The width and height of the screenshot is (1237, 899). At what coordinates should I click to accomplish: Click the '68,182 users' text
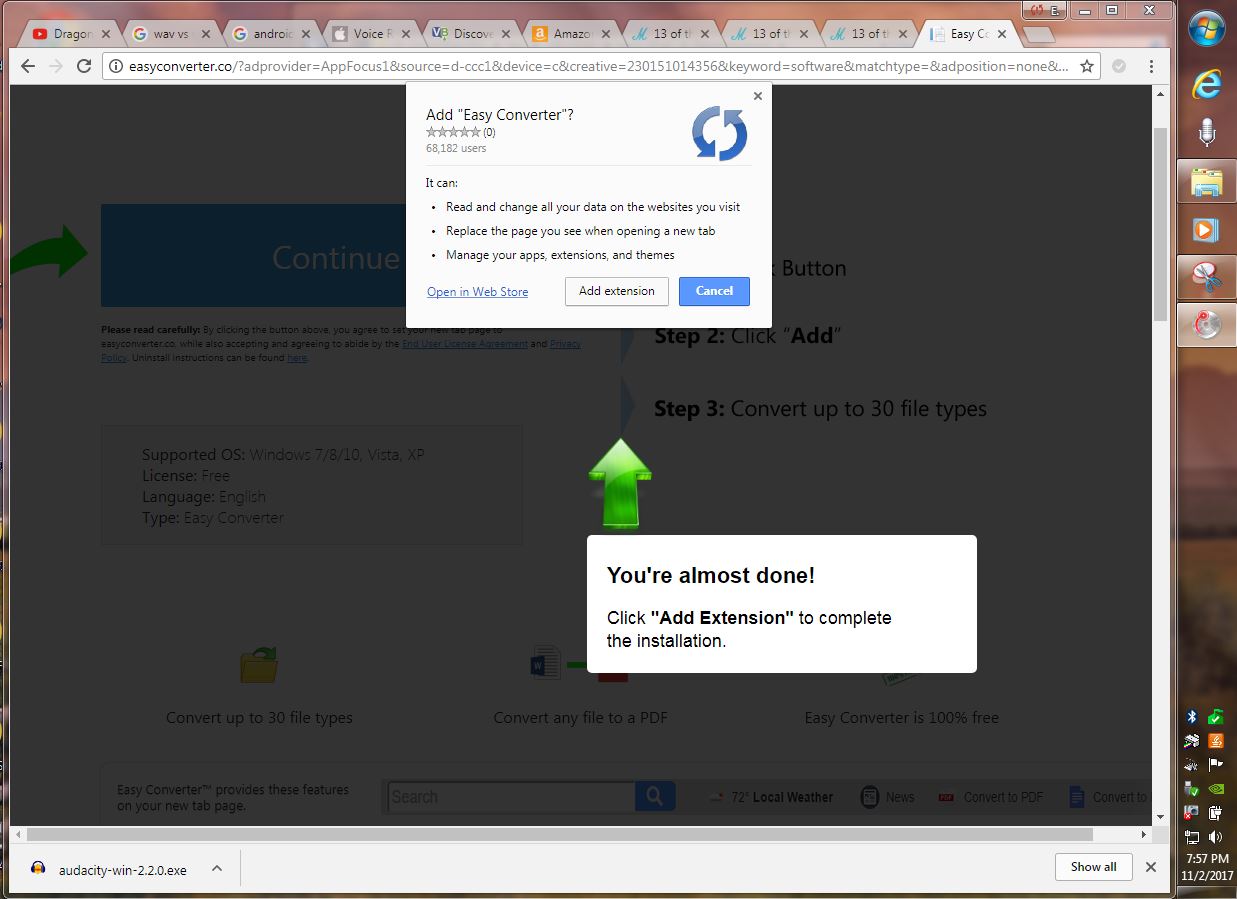[456, 148]
